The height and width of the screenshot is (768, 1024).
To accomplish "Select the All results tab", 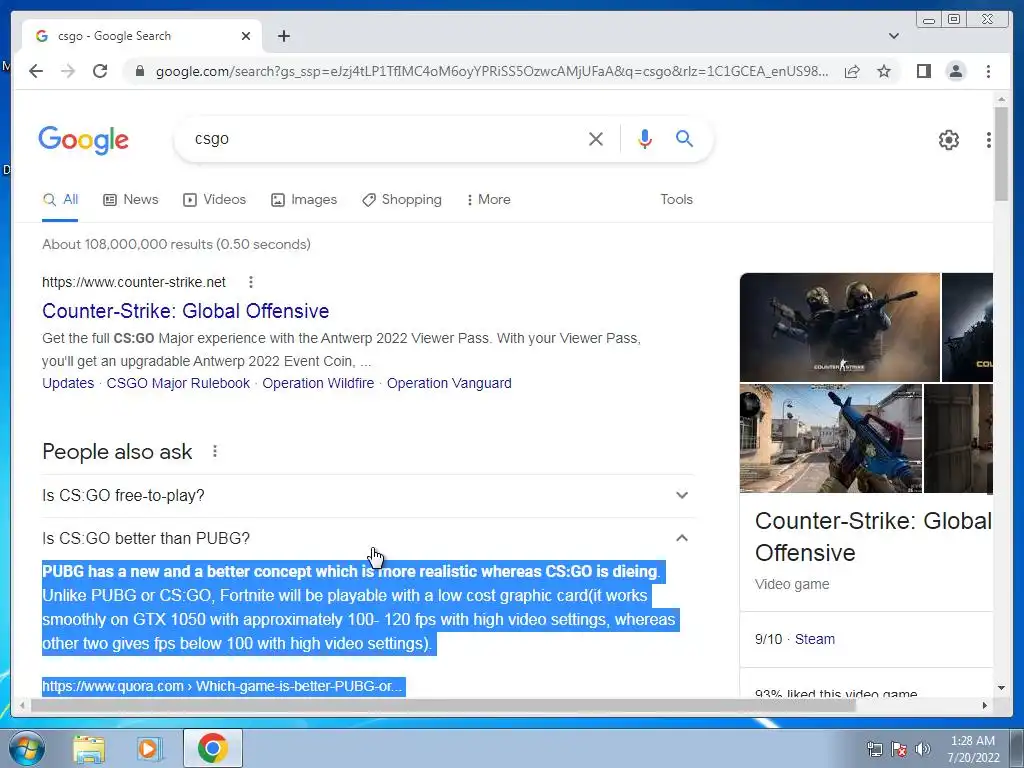I will tap(60, 200).
